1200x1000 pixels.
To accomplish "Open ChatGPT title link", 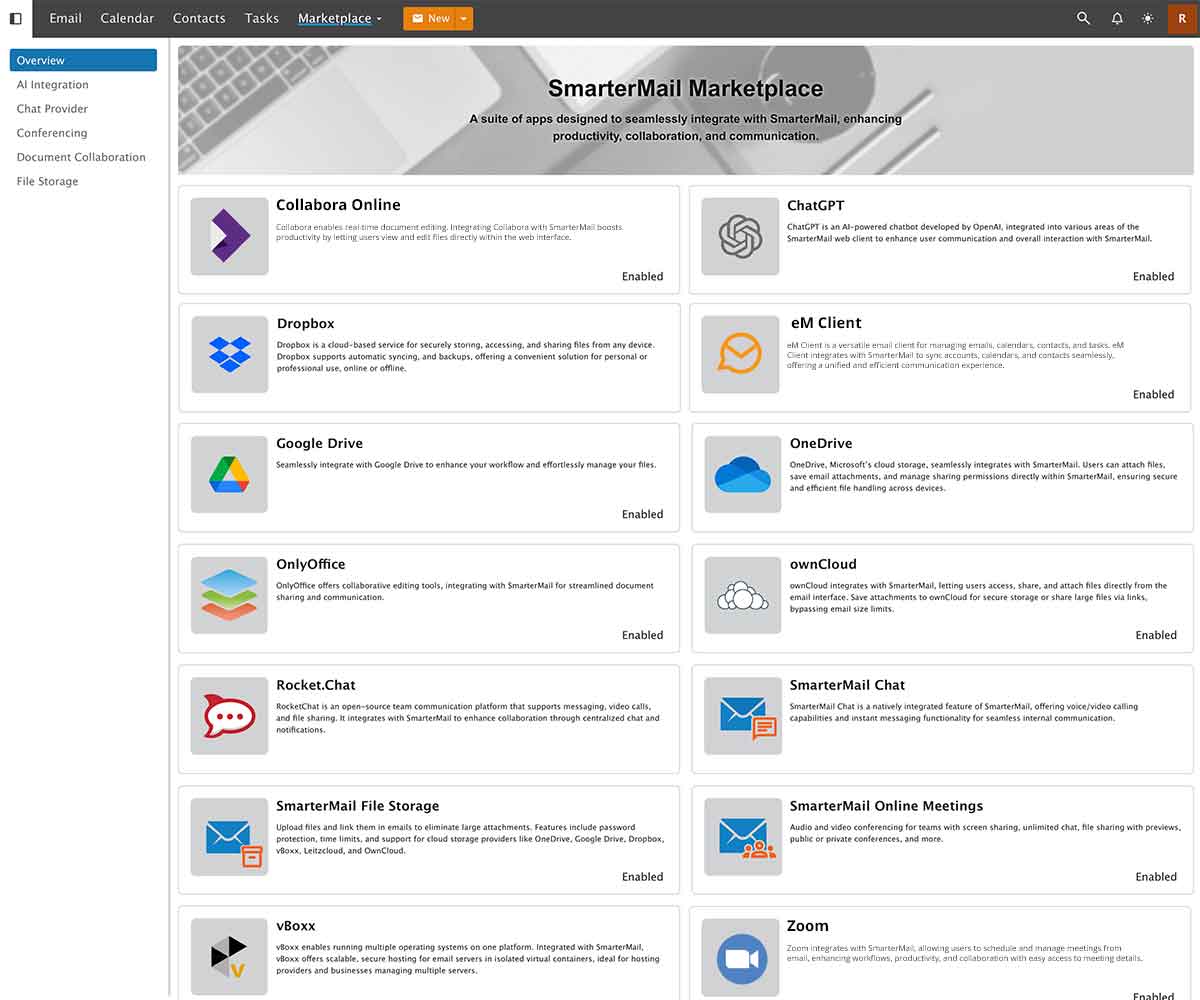I will pos(816,205).
